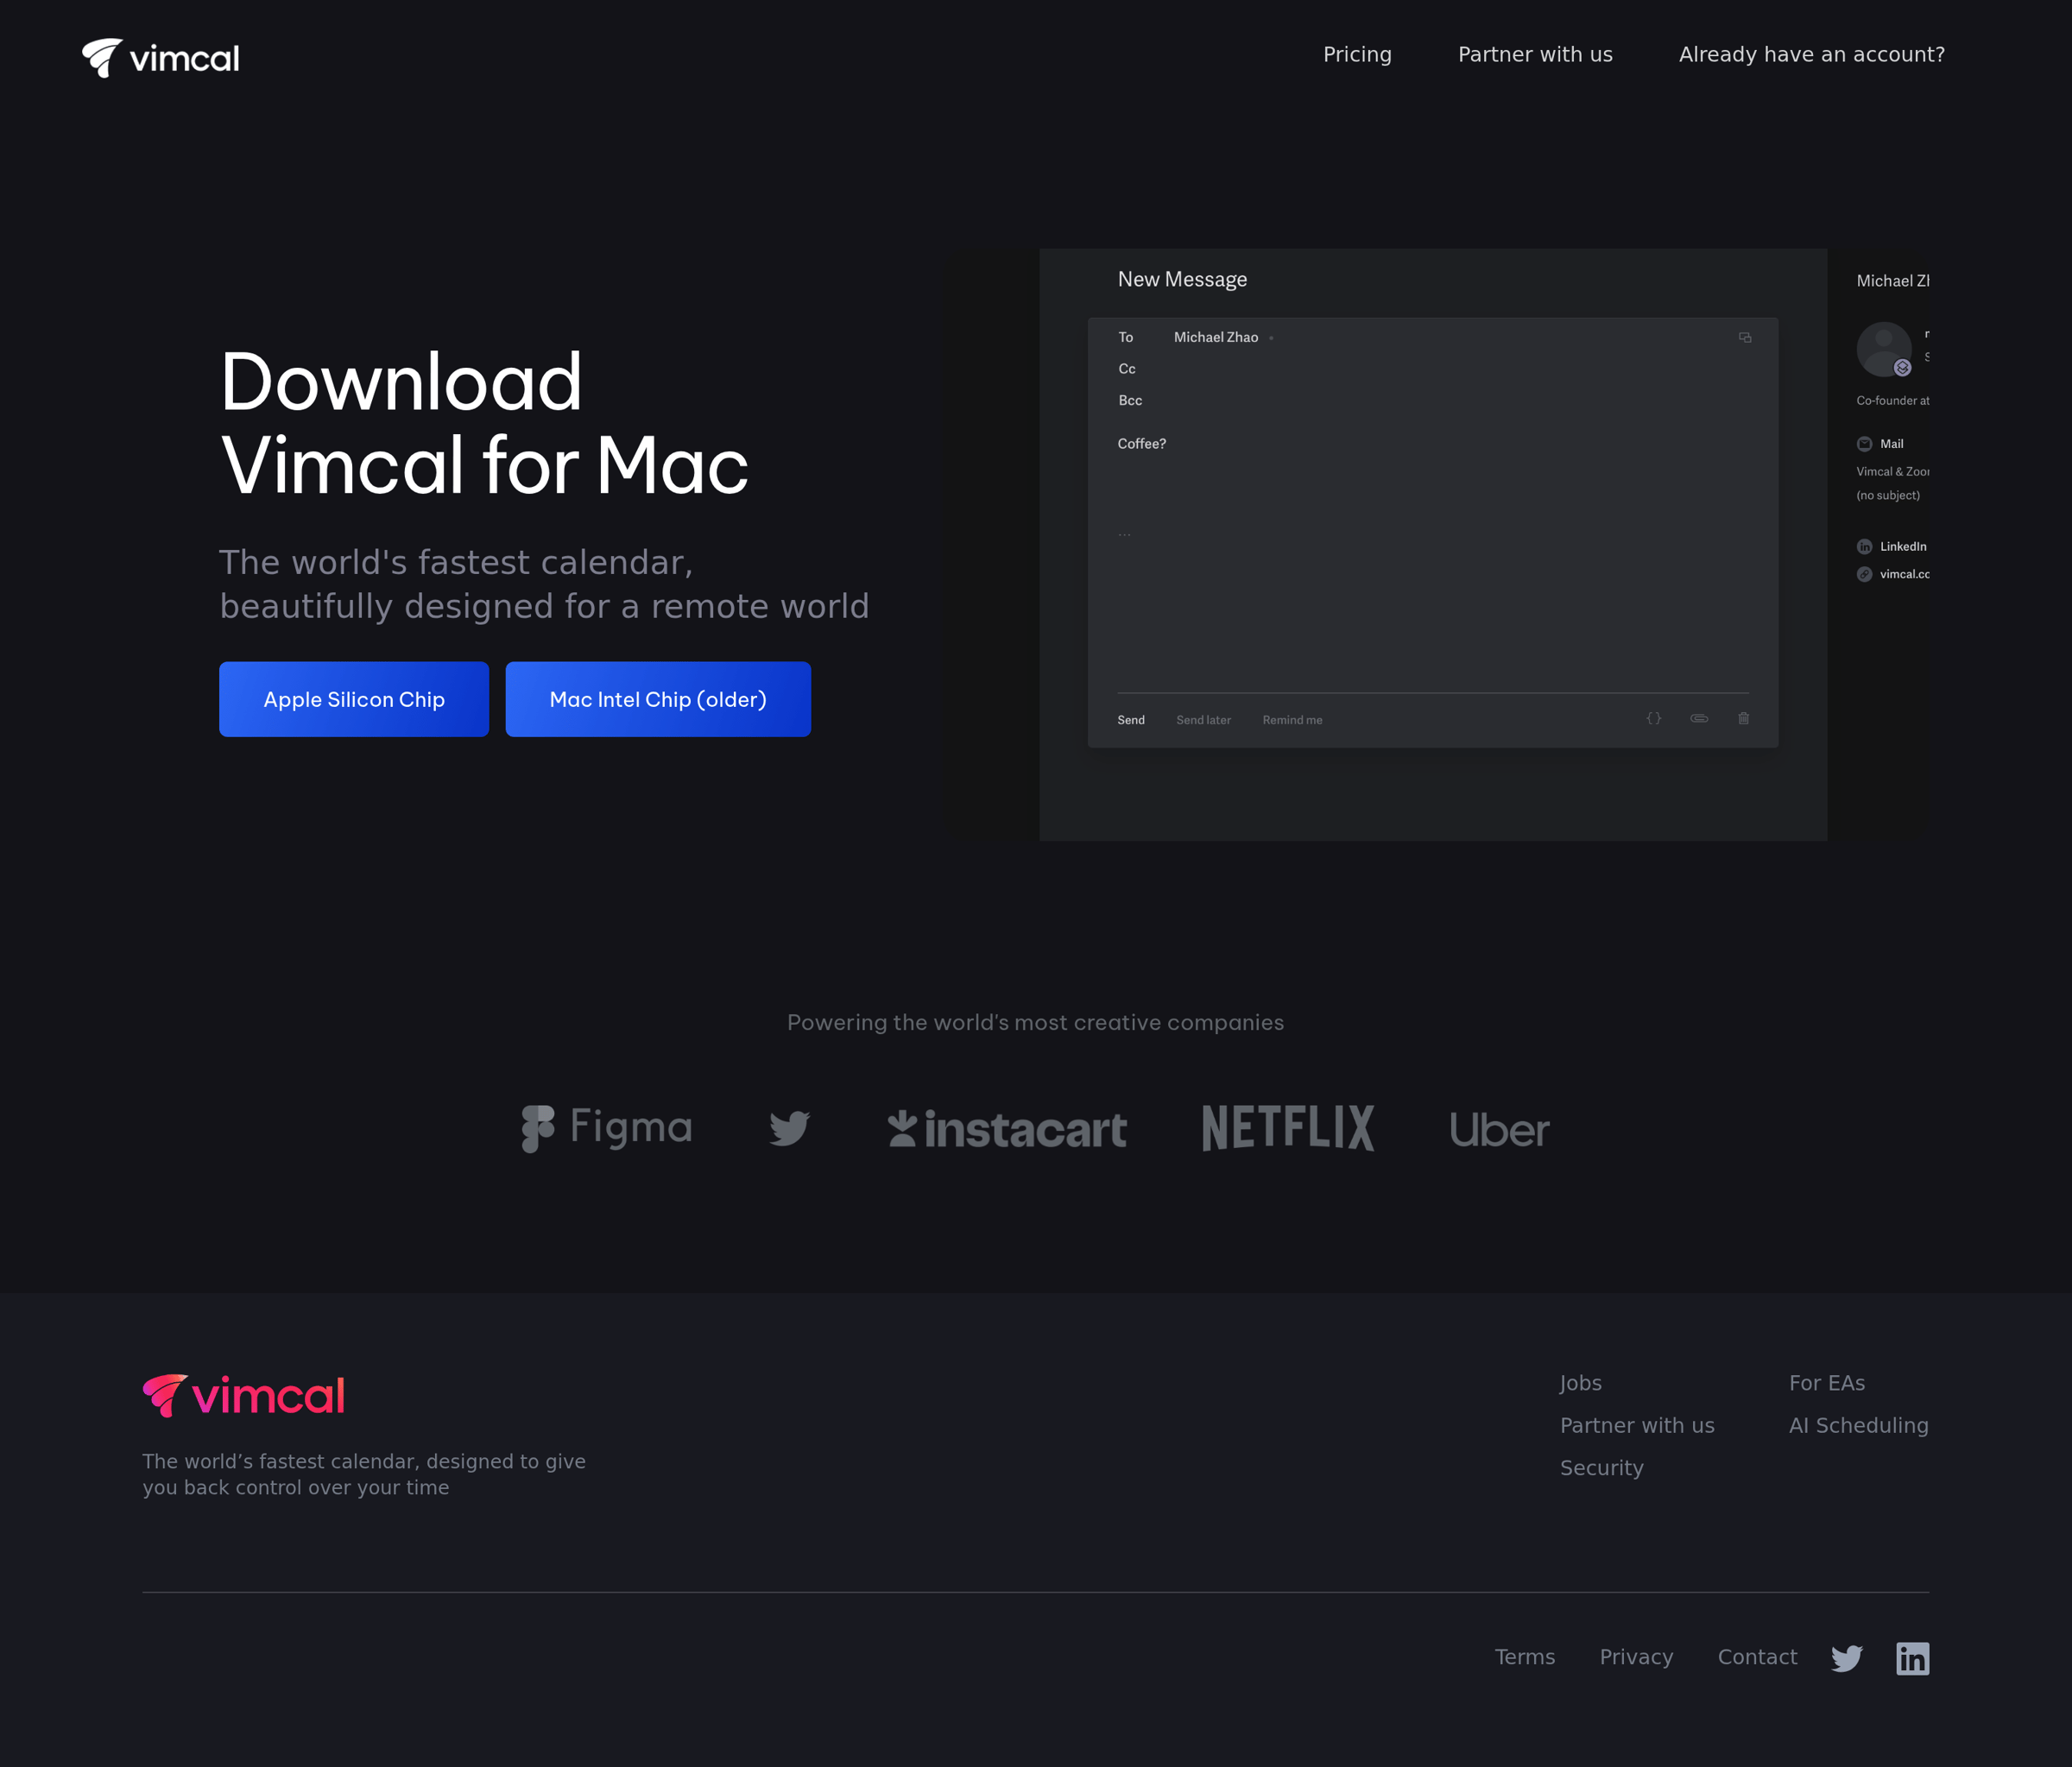Click the Netflix logo
2072x1767 pixels.
pos(1288,1128)
